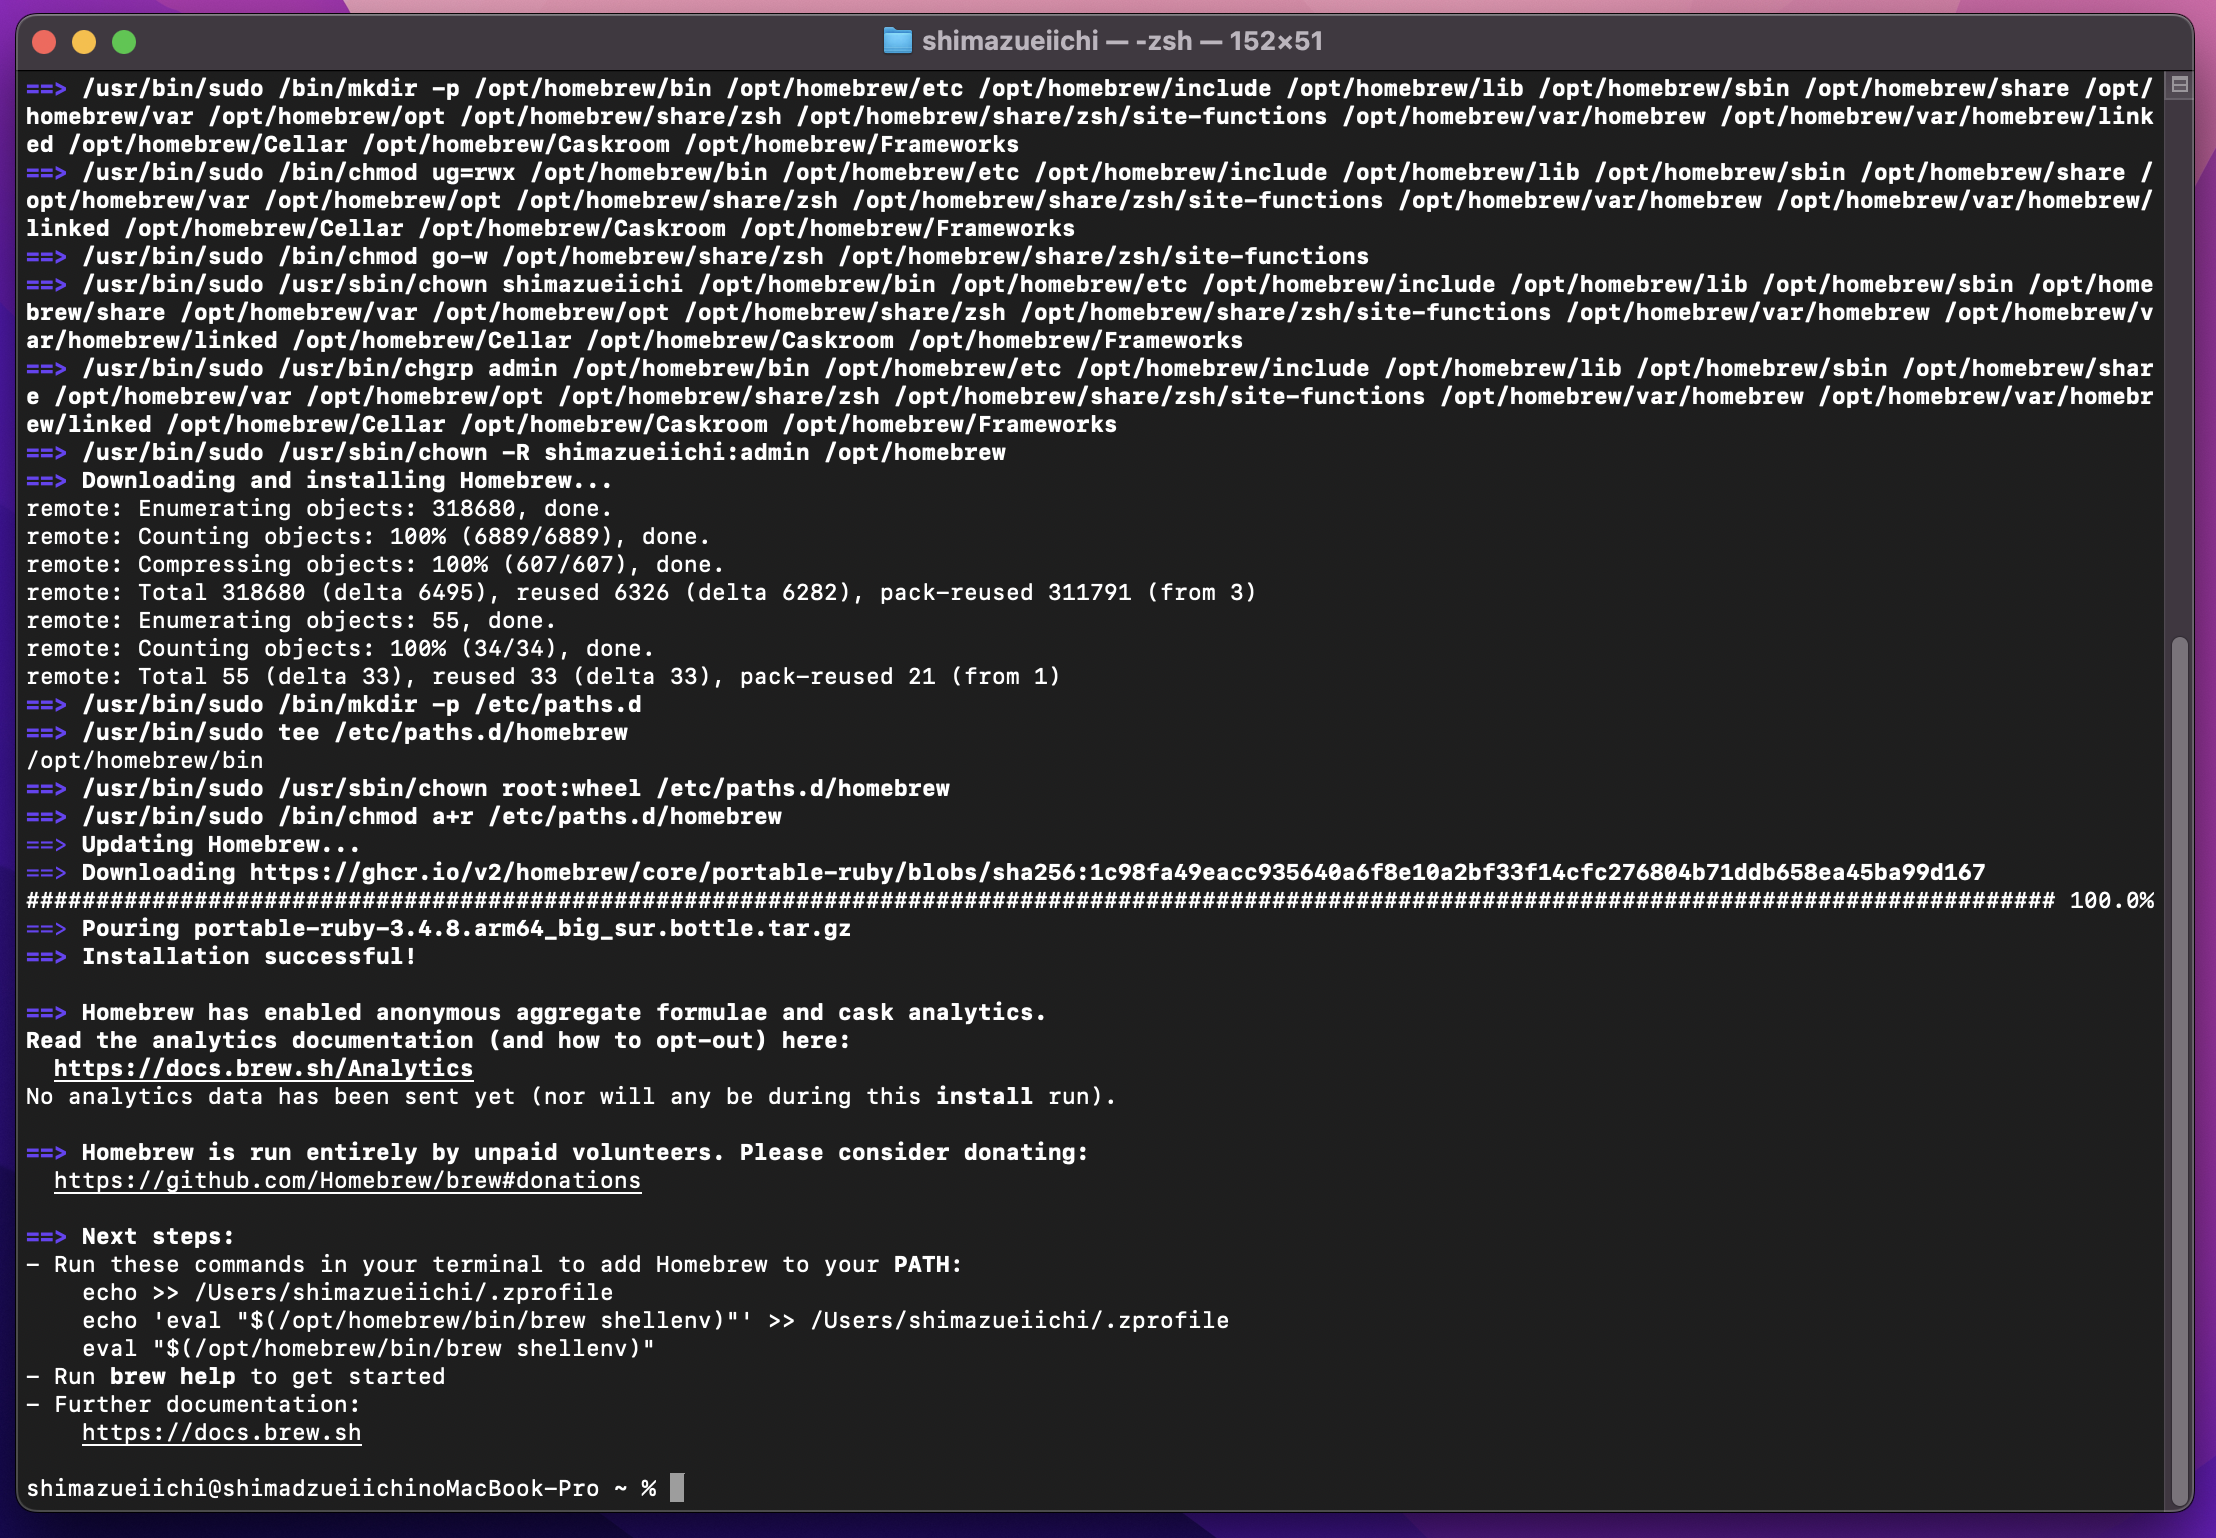
Task: Open the https://docs.brew.sh documentation link
Action: point(221,1432)
